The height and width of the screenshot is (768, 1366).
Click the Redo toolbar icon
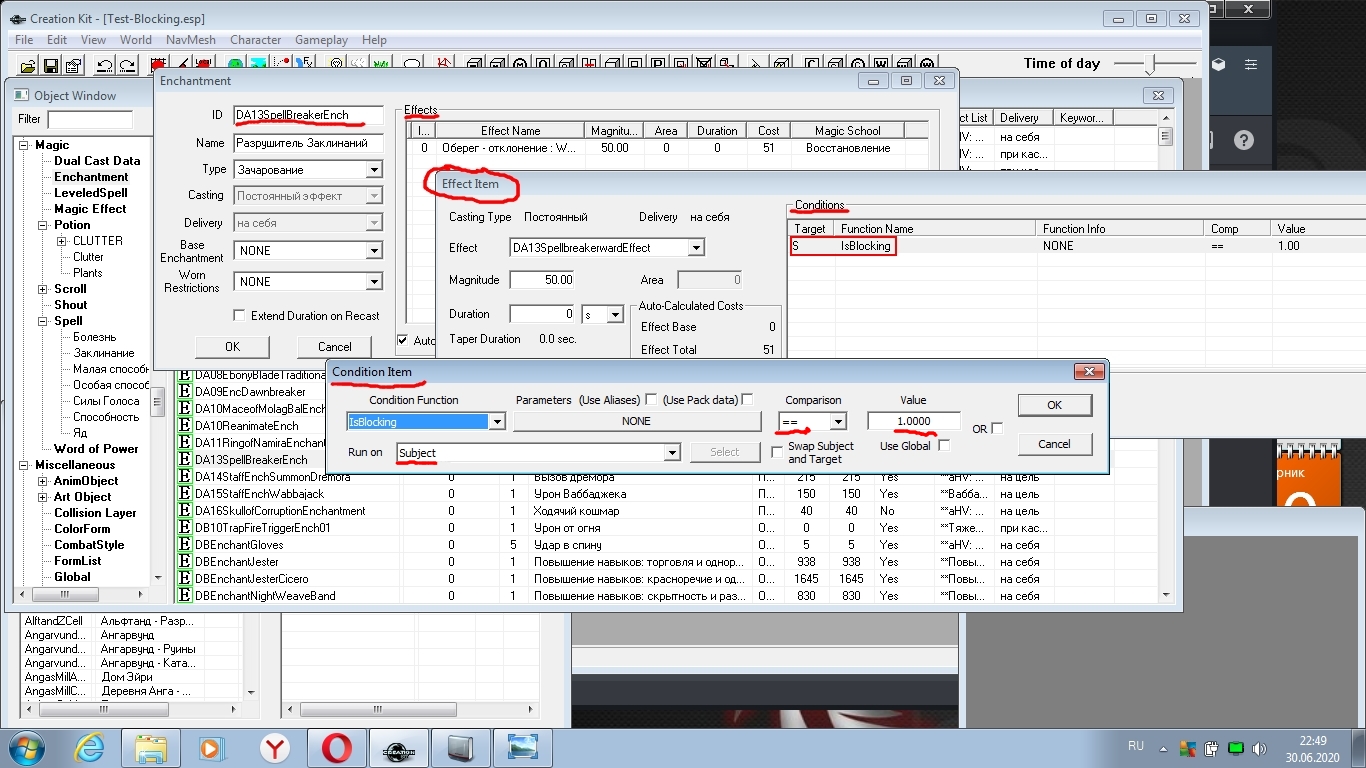(127, 66)
